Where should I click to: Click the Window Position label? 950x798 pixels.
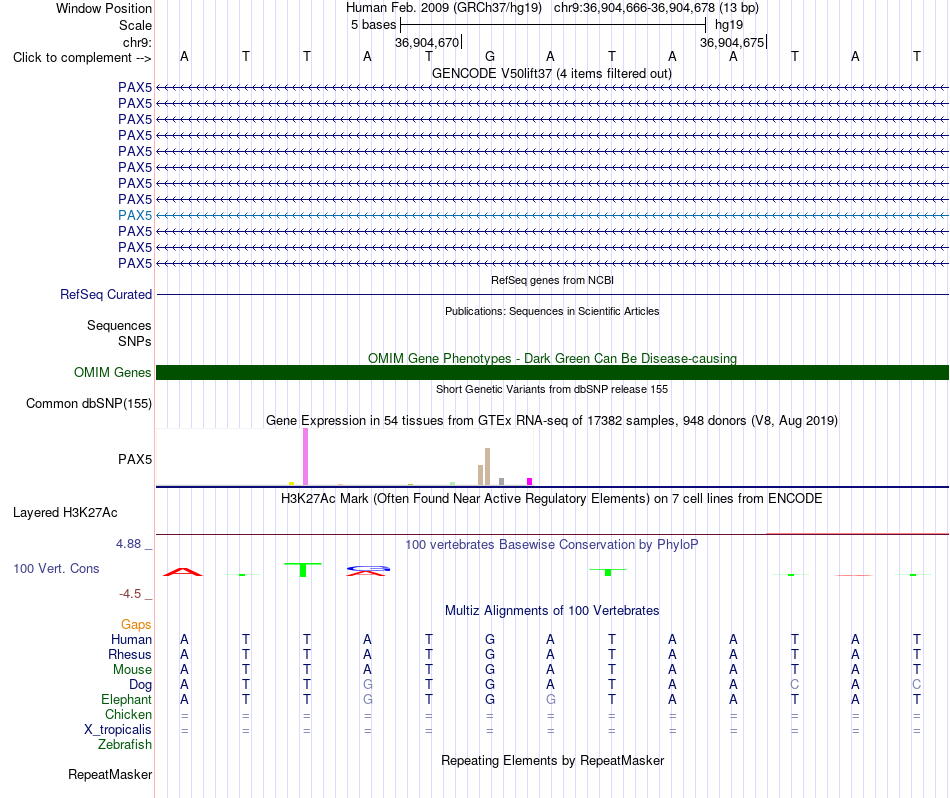(104, 8)
